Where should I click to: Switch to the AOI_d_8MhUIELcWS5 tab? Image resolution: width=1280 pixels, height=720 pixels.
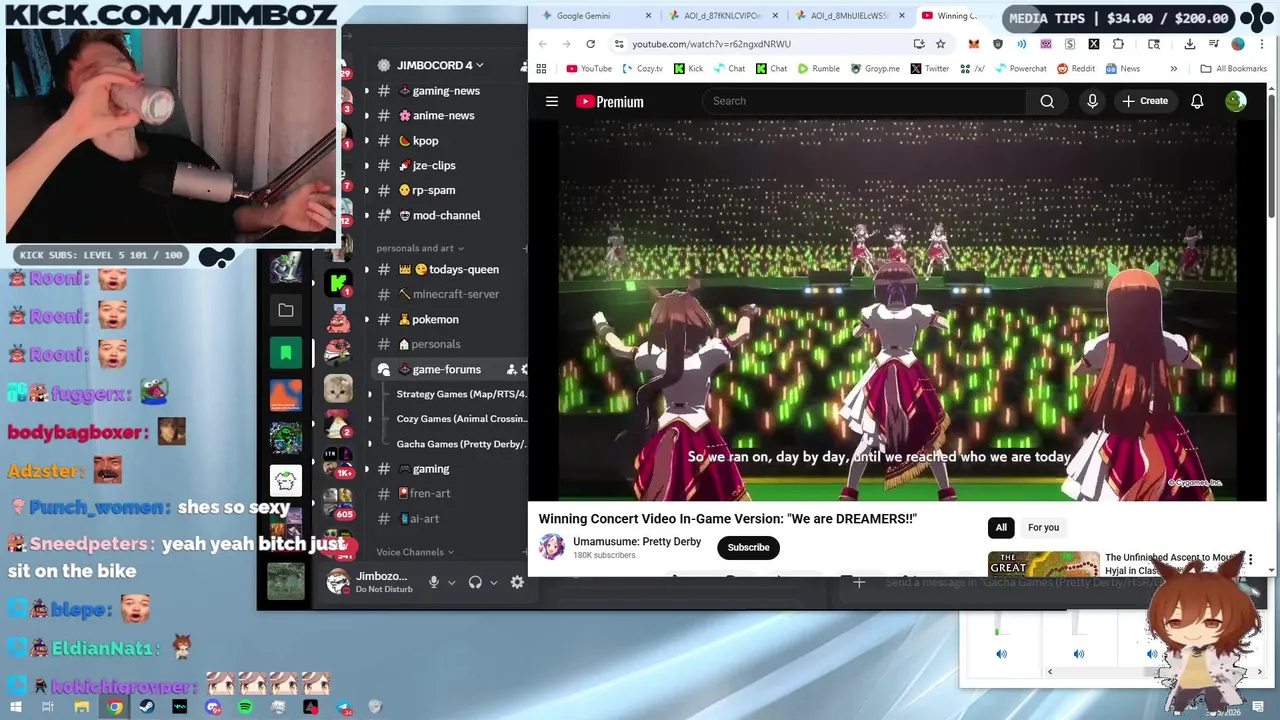(849, 16)
